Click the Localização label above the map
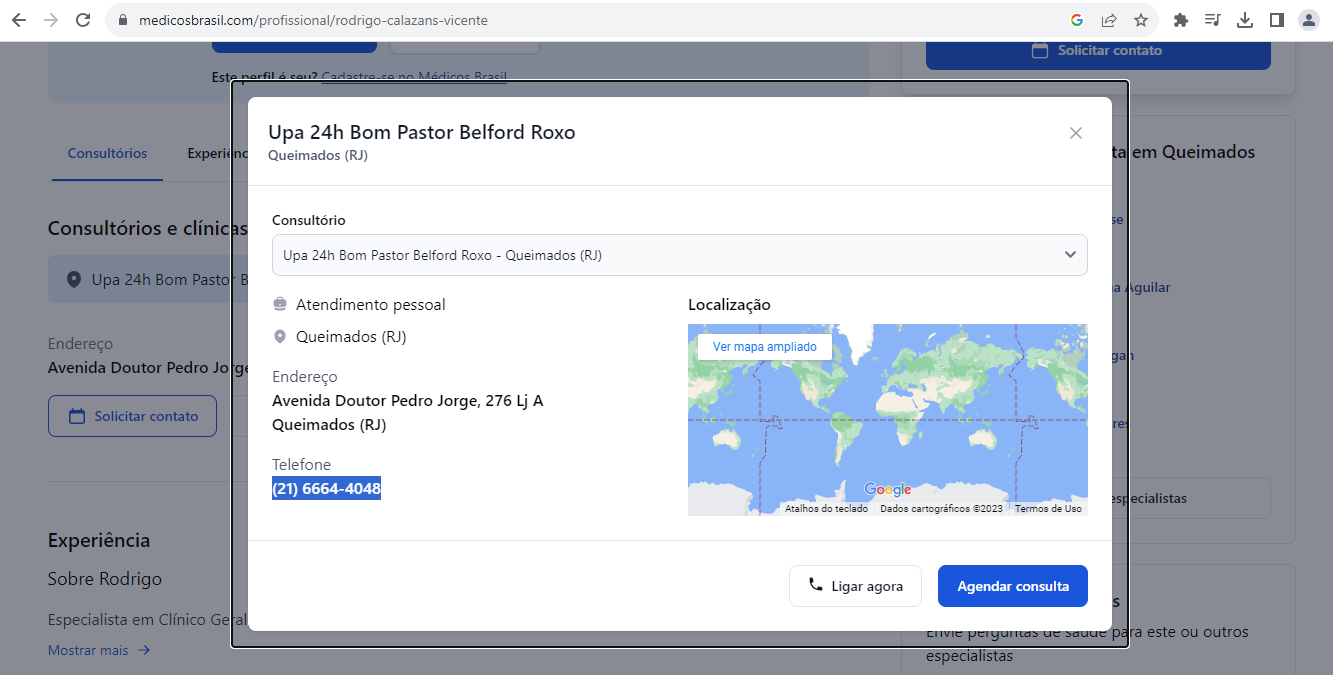The height and width of the screenshot is (675, 1333). pyautogui.click(x=729, y=305)
